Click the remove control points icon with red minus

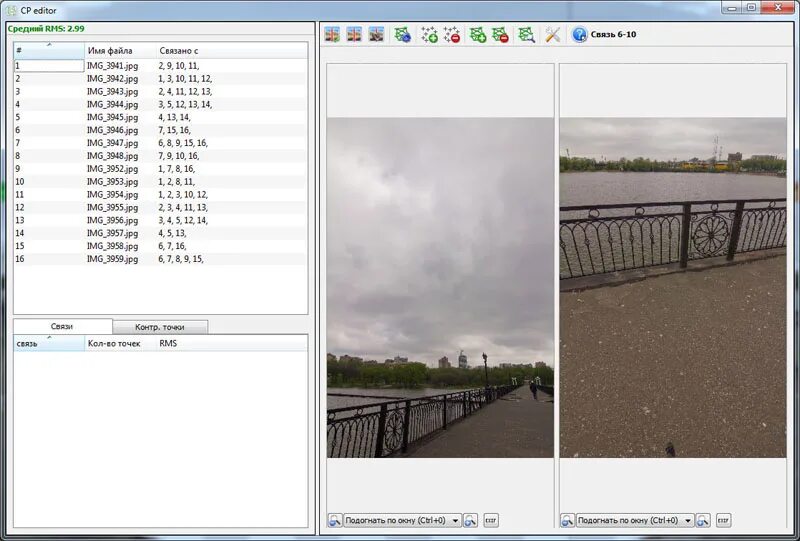coord(452,35)
